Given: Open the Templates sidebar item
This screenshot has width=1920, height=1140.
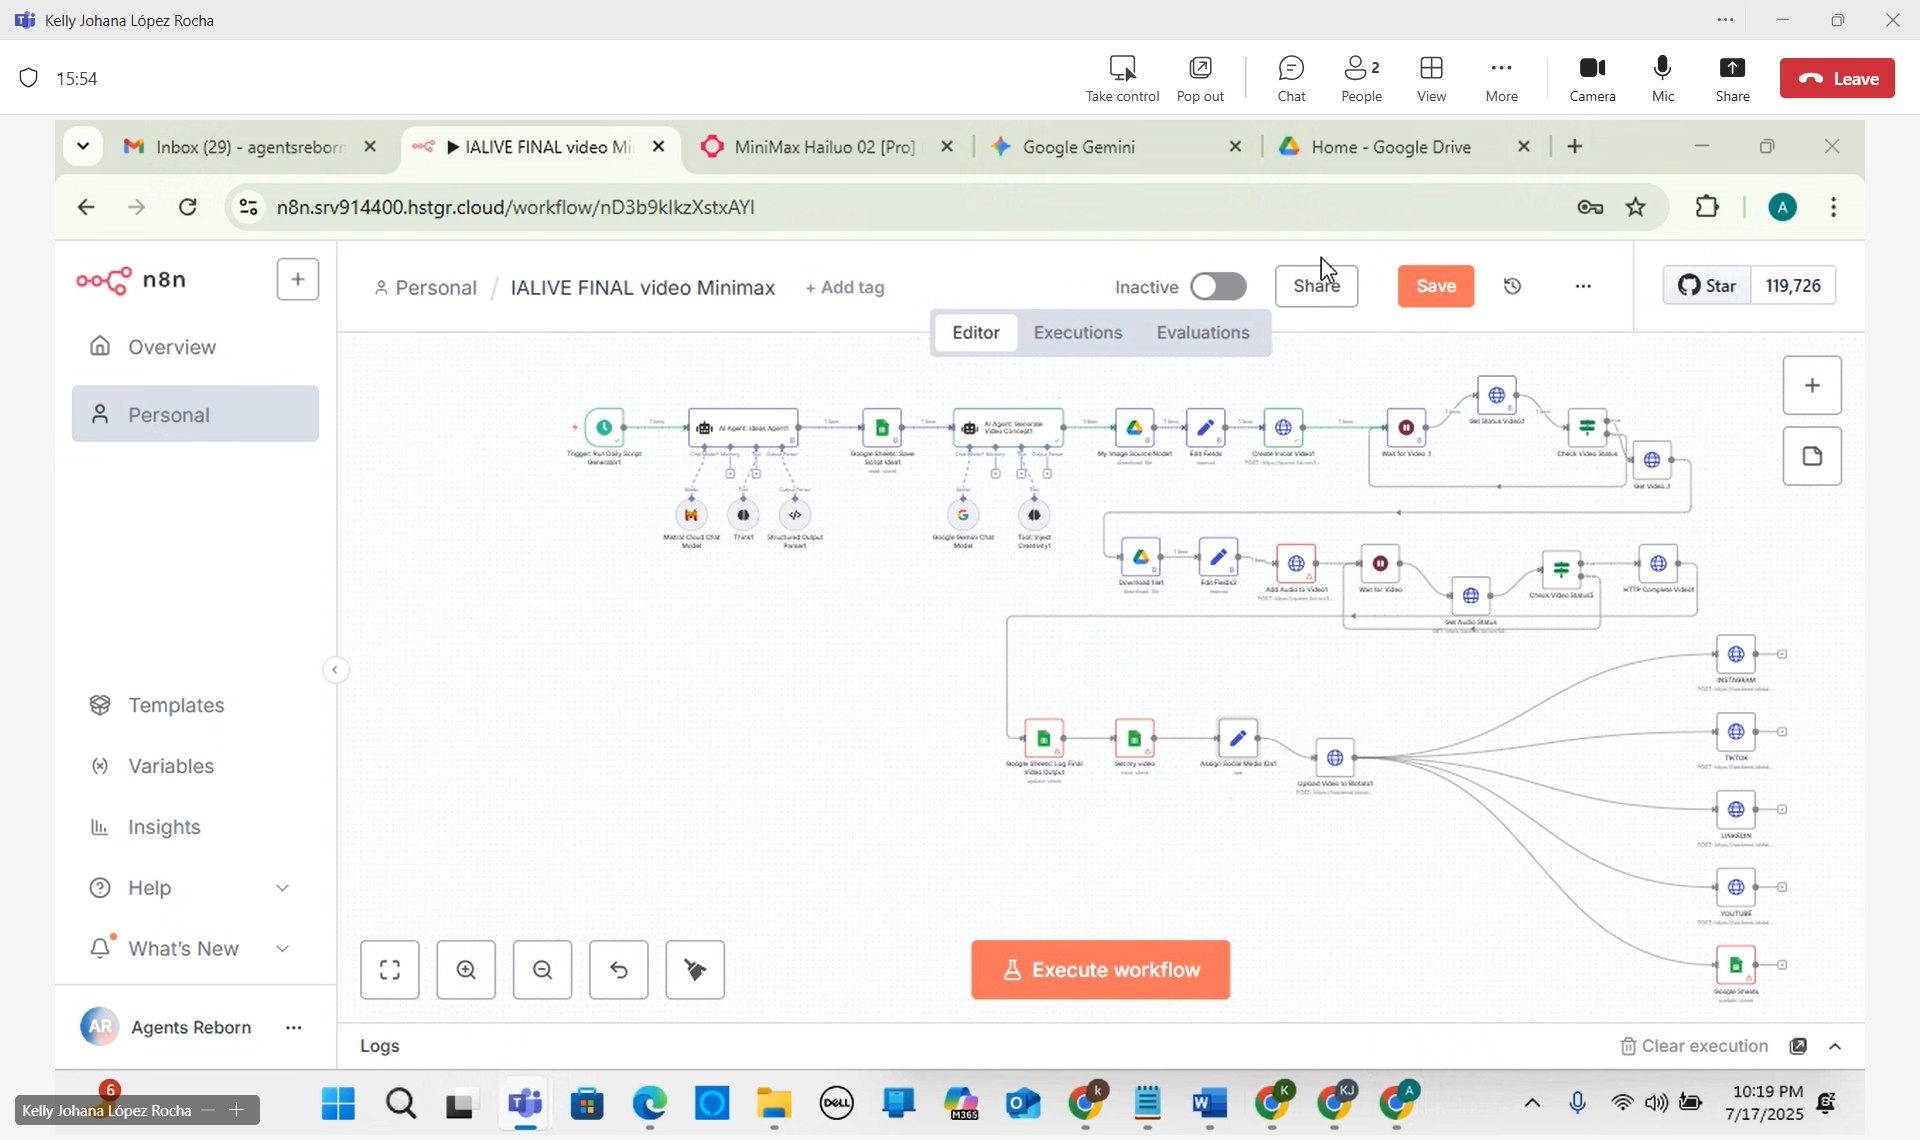Looking at the screenshot, I should (x=176, y=705).
